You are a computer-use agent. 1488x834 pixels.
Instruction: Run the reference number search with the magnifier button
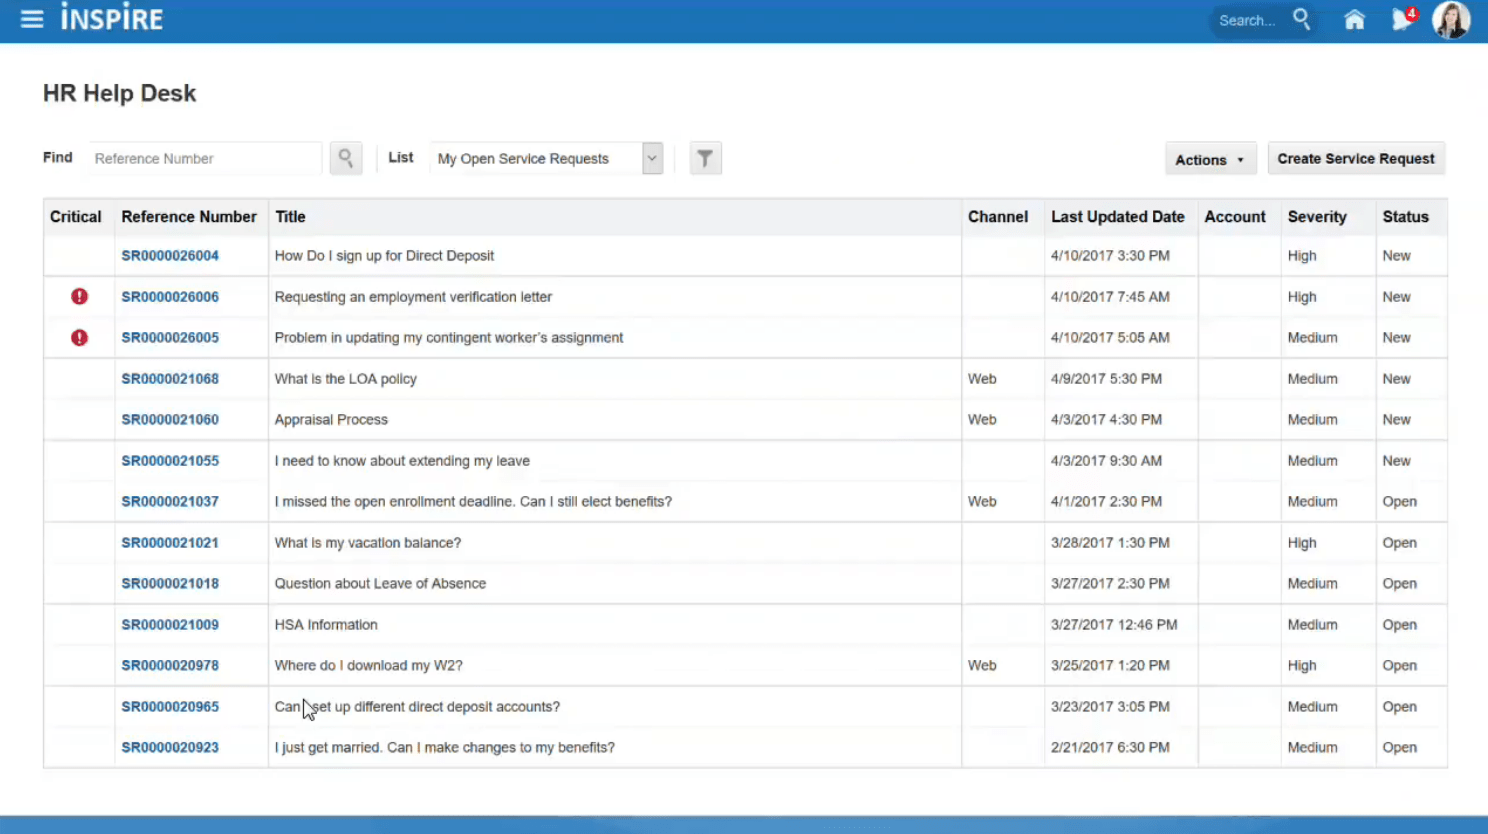[345, 157]
